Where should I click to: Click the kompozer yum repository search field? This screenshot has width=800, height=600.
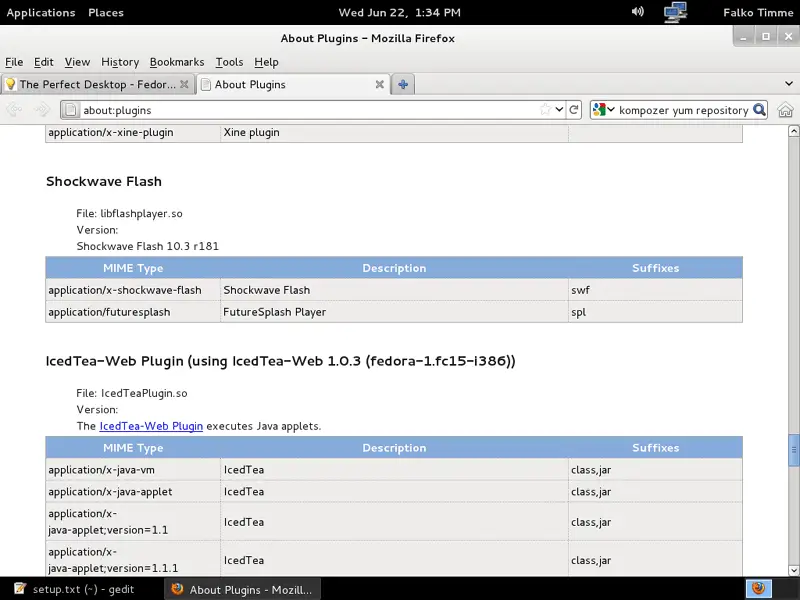point(684,110)
